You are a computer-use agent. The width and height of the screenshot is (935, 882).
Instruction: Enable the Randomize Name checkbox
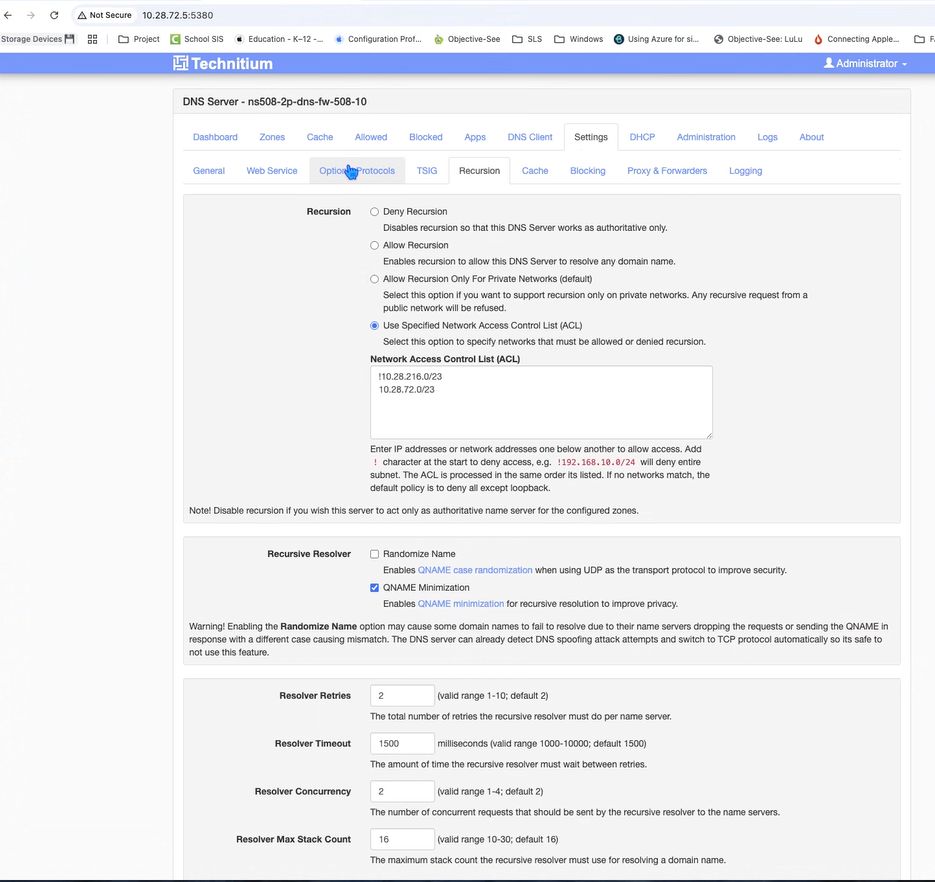click(375, 554)
